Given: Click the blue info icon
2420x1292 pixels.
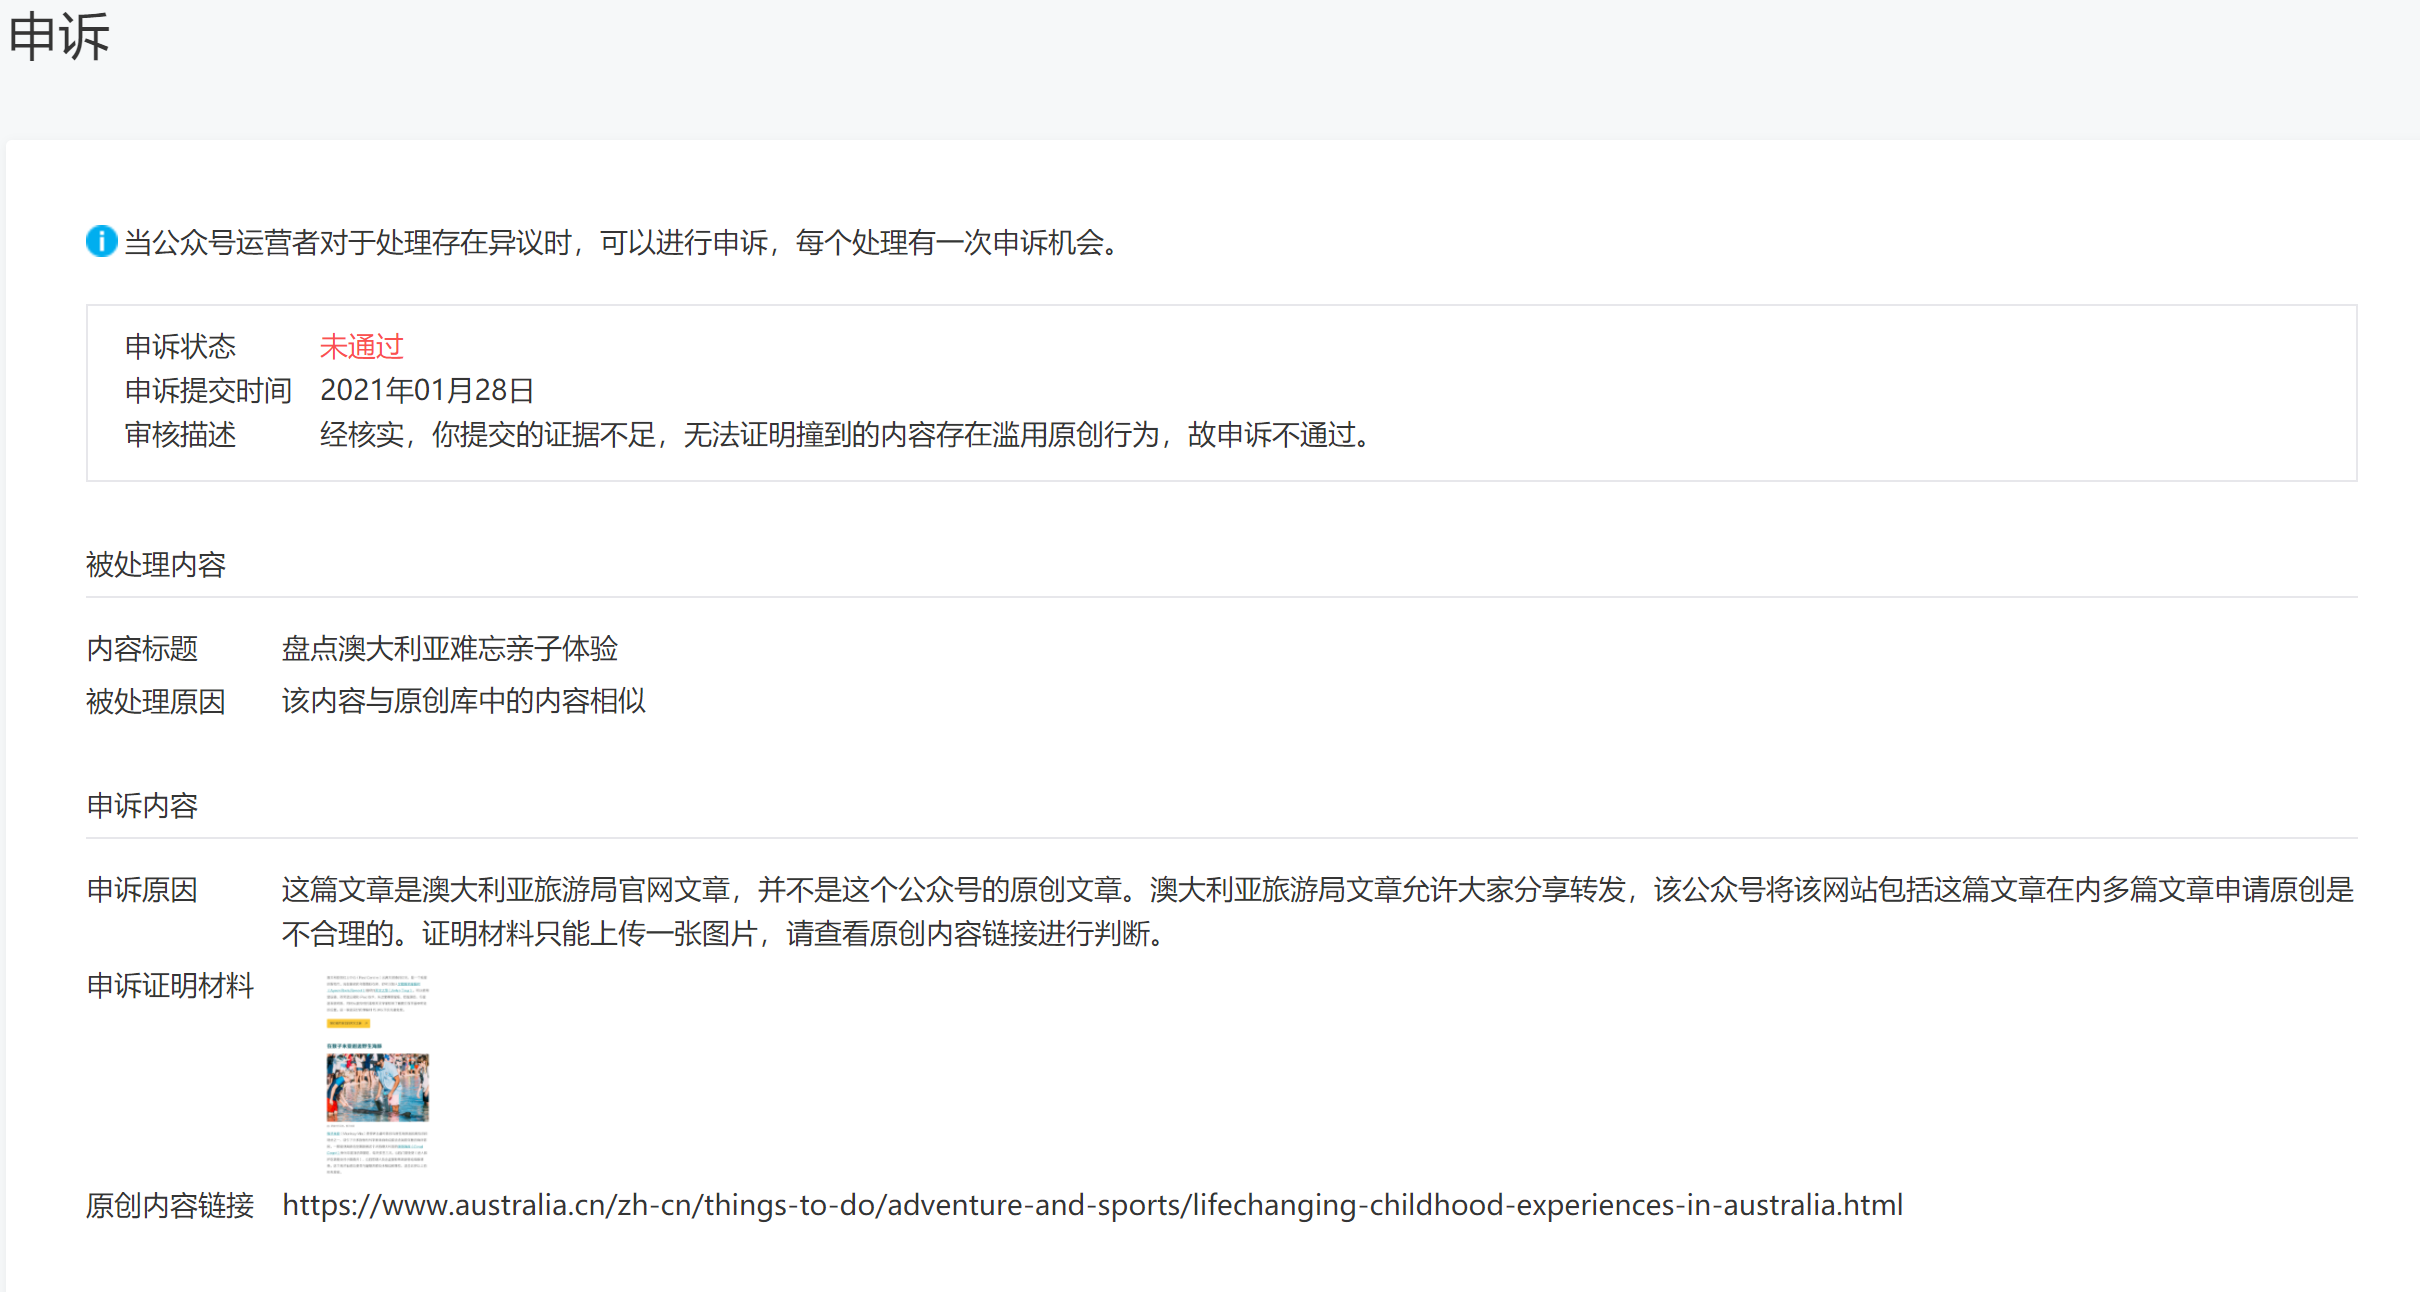Looking at the screenshot, I should point(101,241).
